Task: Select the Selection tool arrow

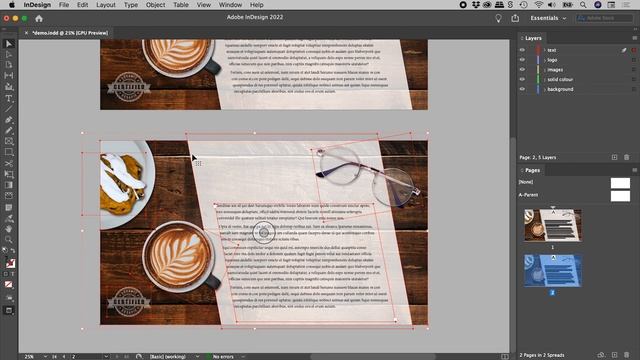Action: tap(9, 44)
